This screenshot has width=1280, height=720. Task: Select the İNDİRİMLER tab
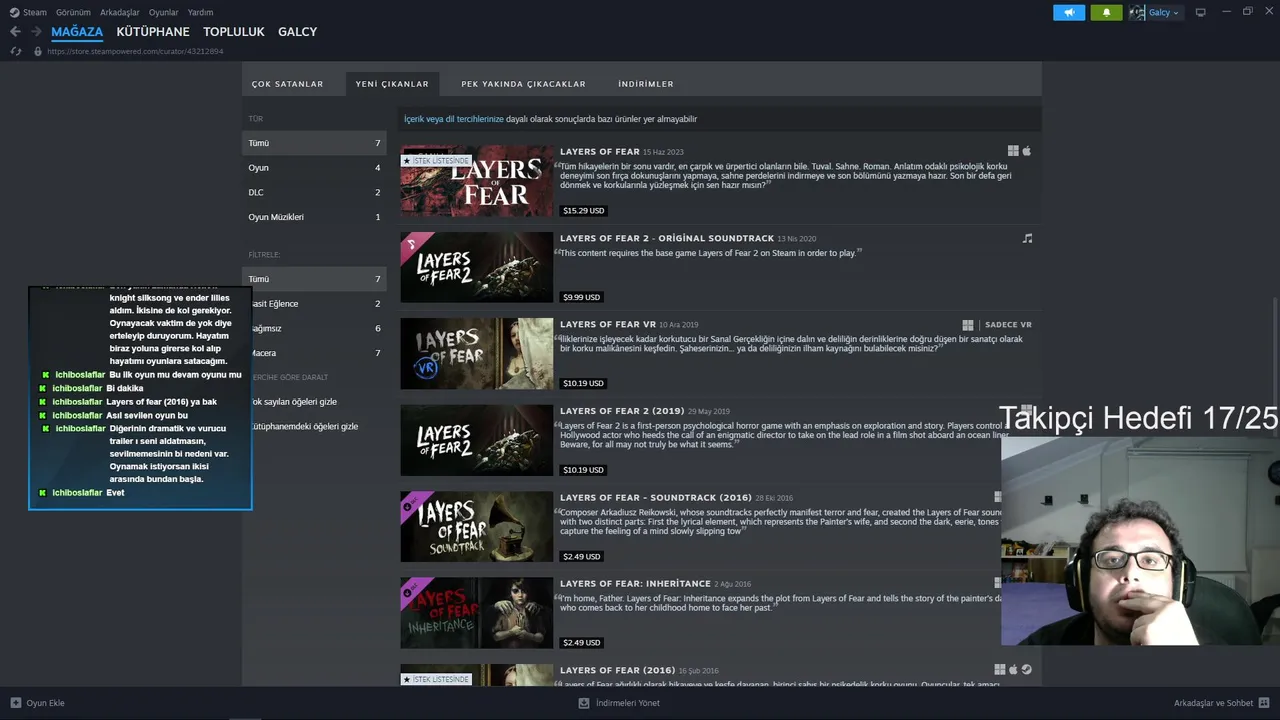pos(646,84)
